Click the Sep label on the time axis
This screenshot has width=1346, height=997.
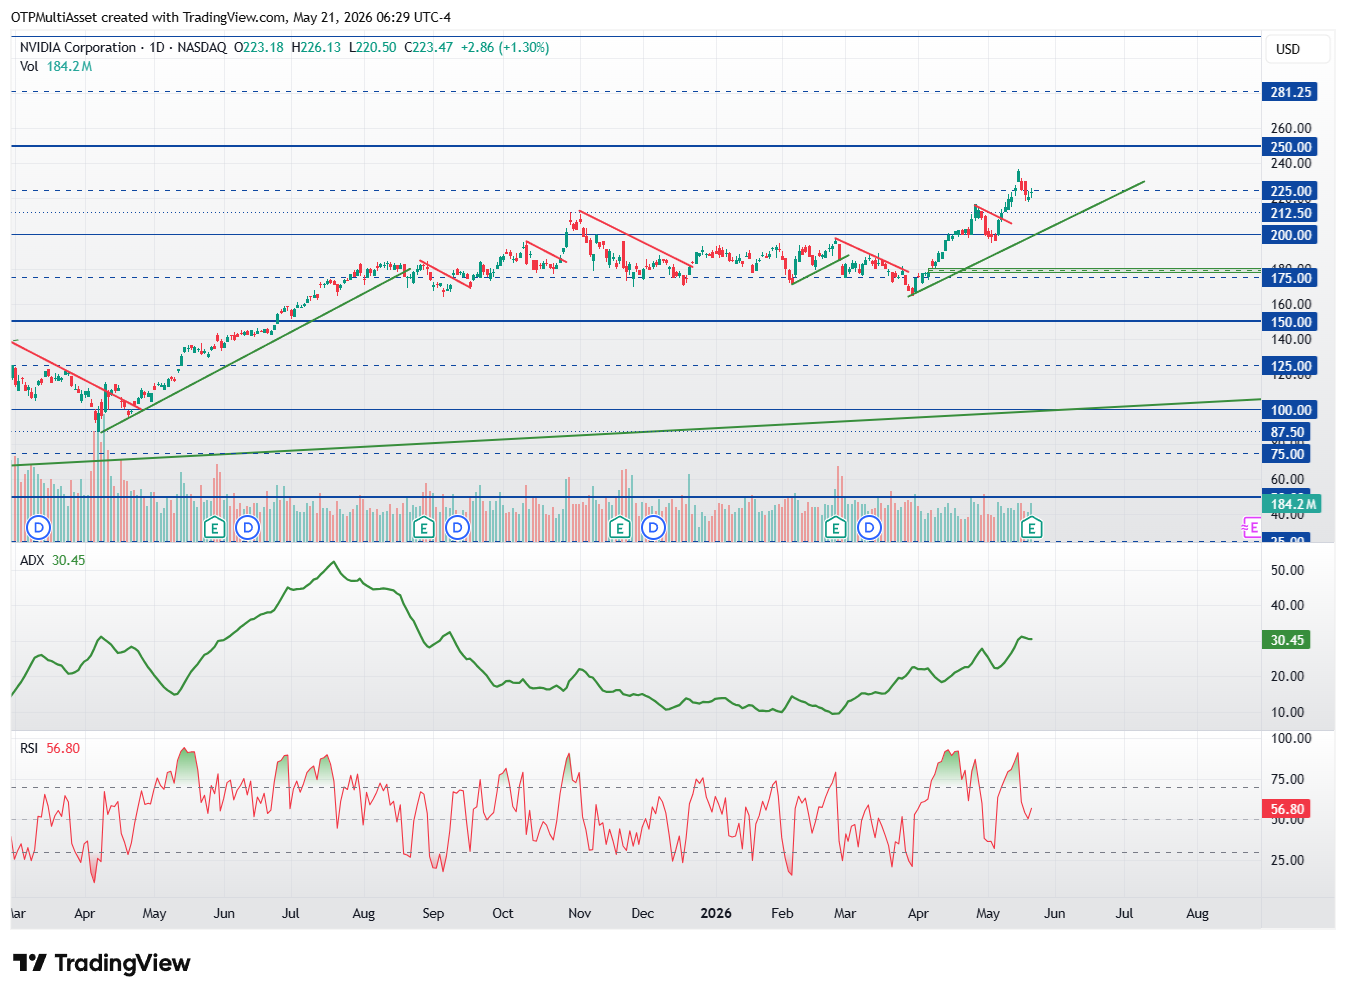point(433,913)
